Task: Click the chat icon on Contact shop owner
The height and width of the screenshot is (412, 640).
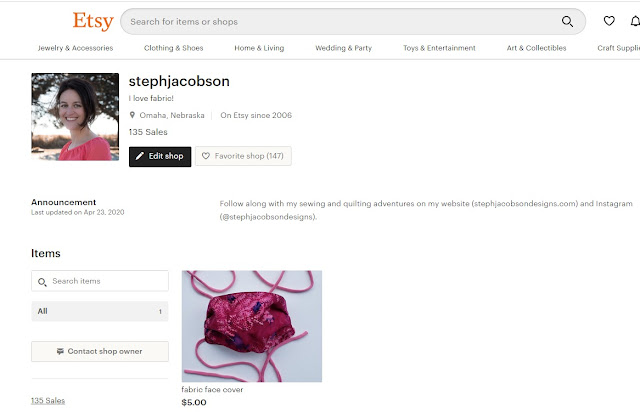Action: 60,351
